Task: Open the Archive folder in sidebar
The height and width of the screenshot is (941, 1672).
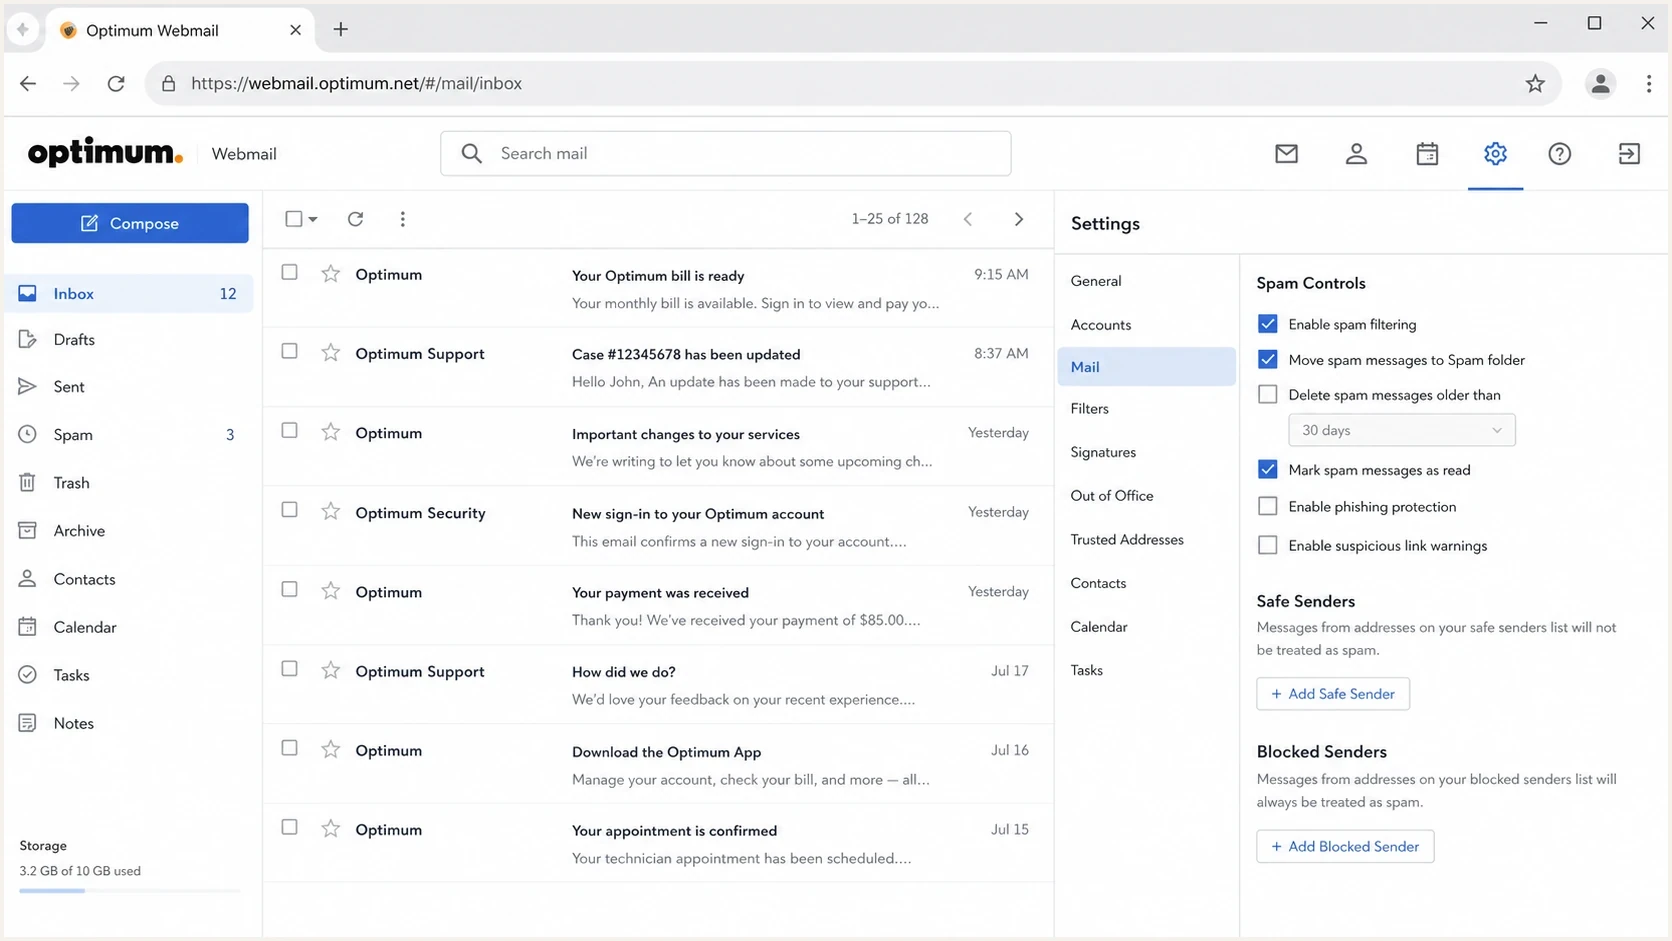Action: (x=130, y=531)
